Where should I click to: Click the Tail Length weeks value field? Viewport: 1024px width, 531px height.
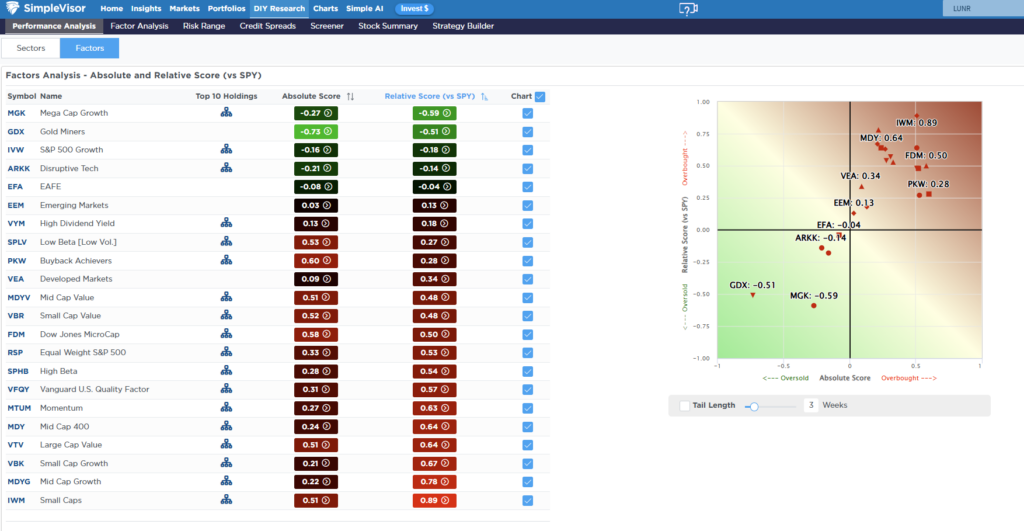[x=810, y=406]
